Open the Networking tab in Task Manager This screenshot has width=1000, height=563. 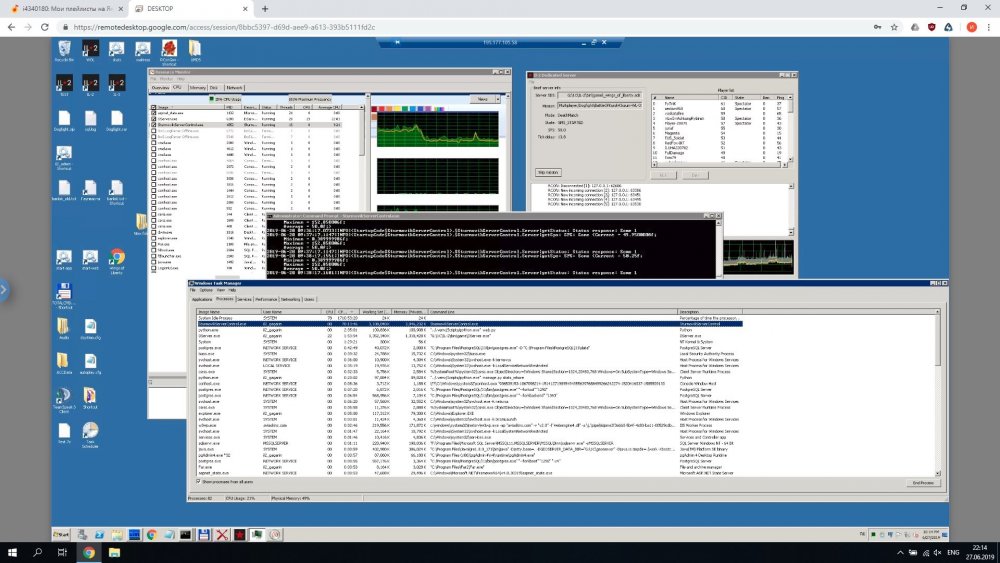coord(290,299)
